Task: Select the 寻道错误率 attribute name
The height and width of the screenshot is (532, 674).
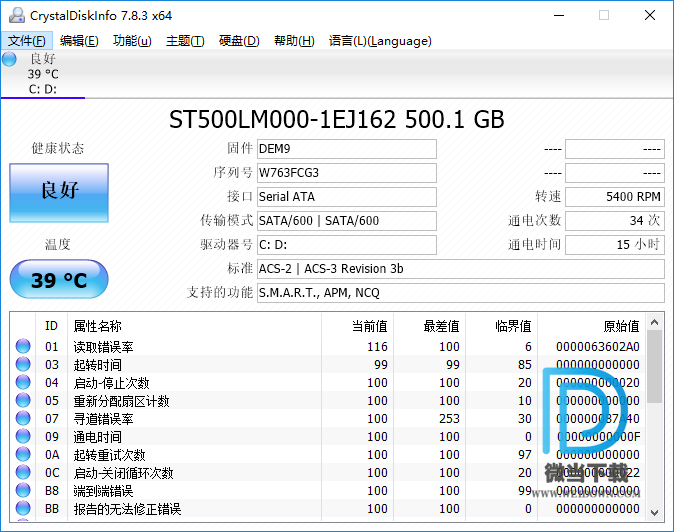Action: point(103,419)
